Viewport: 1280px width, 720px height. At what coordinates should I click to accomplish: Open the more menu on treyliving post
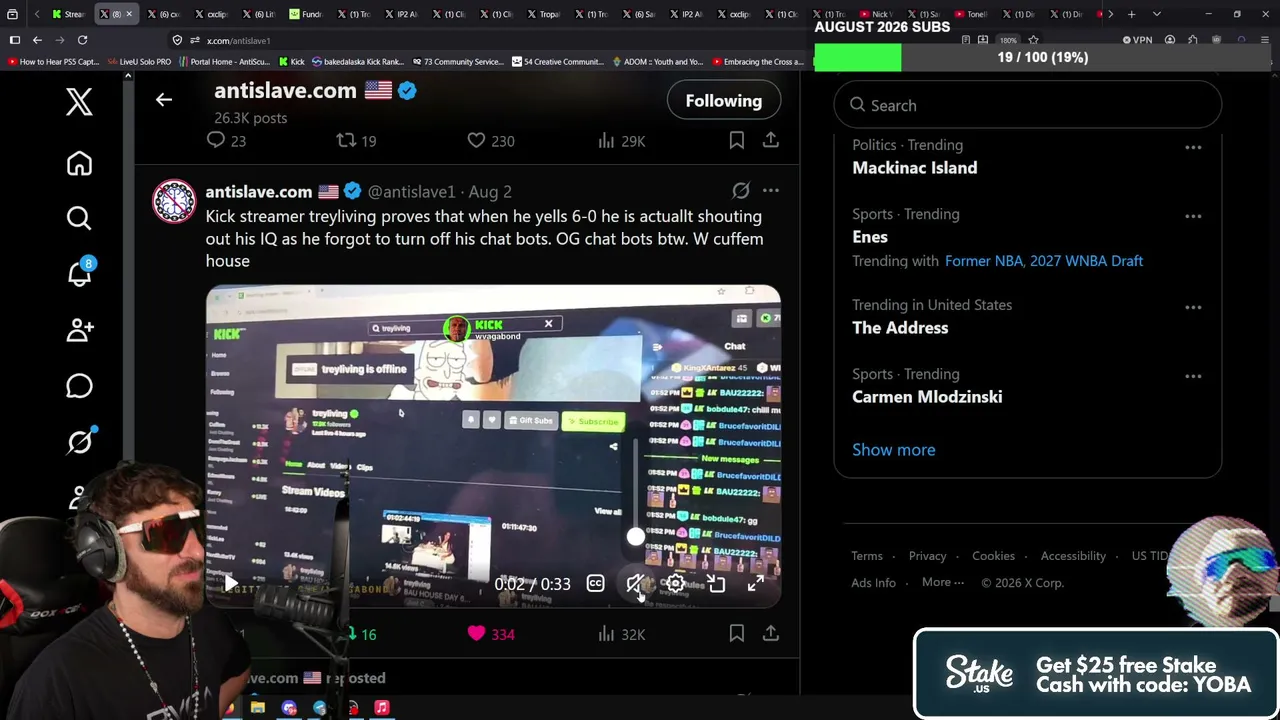771,190
